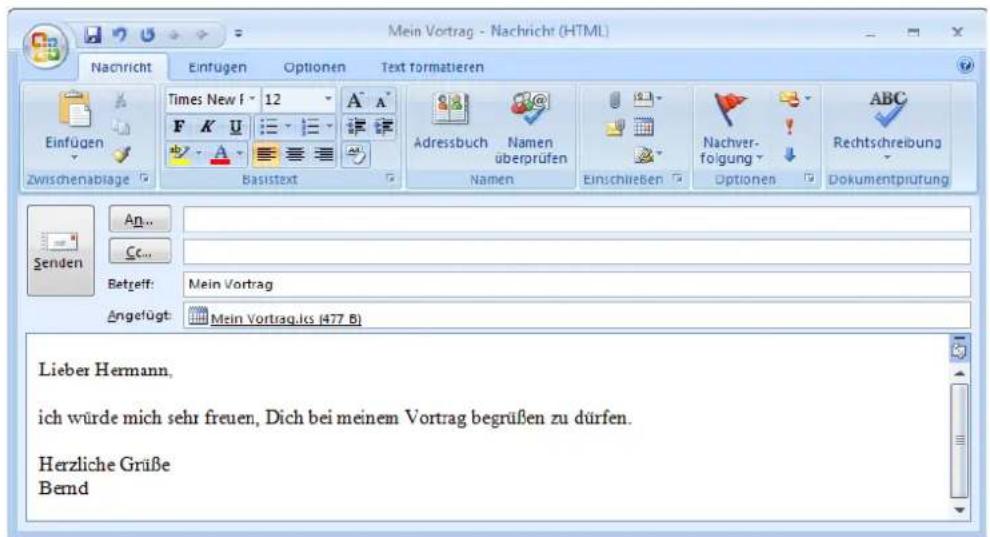990x537 pixels.
Task: Open the Office button menu
Action: point(45,45)
